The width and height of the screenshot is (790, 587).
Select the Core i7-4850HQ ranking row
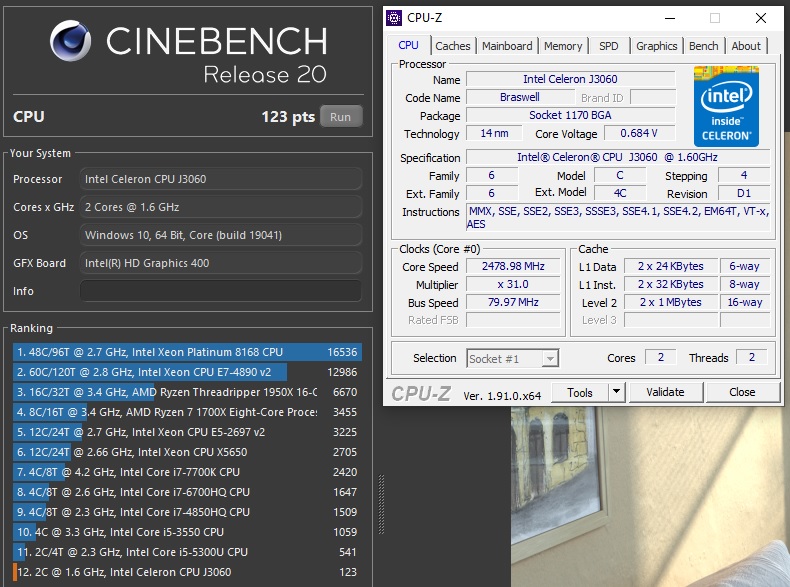187,512
